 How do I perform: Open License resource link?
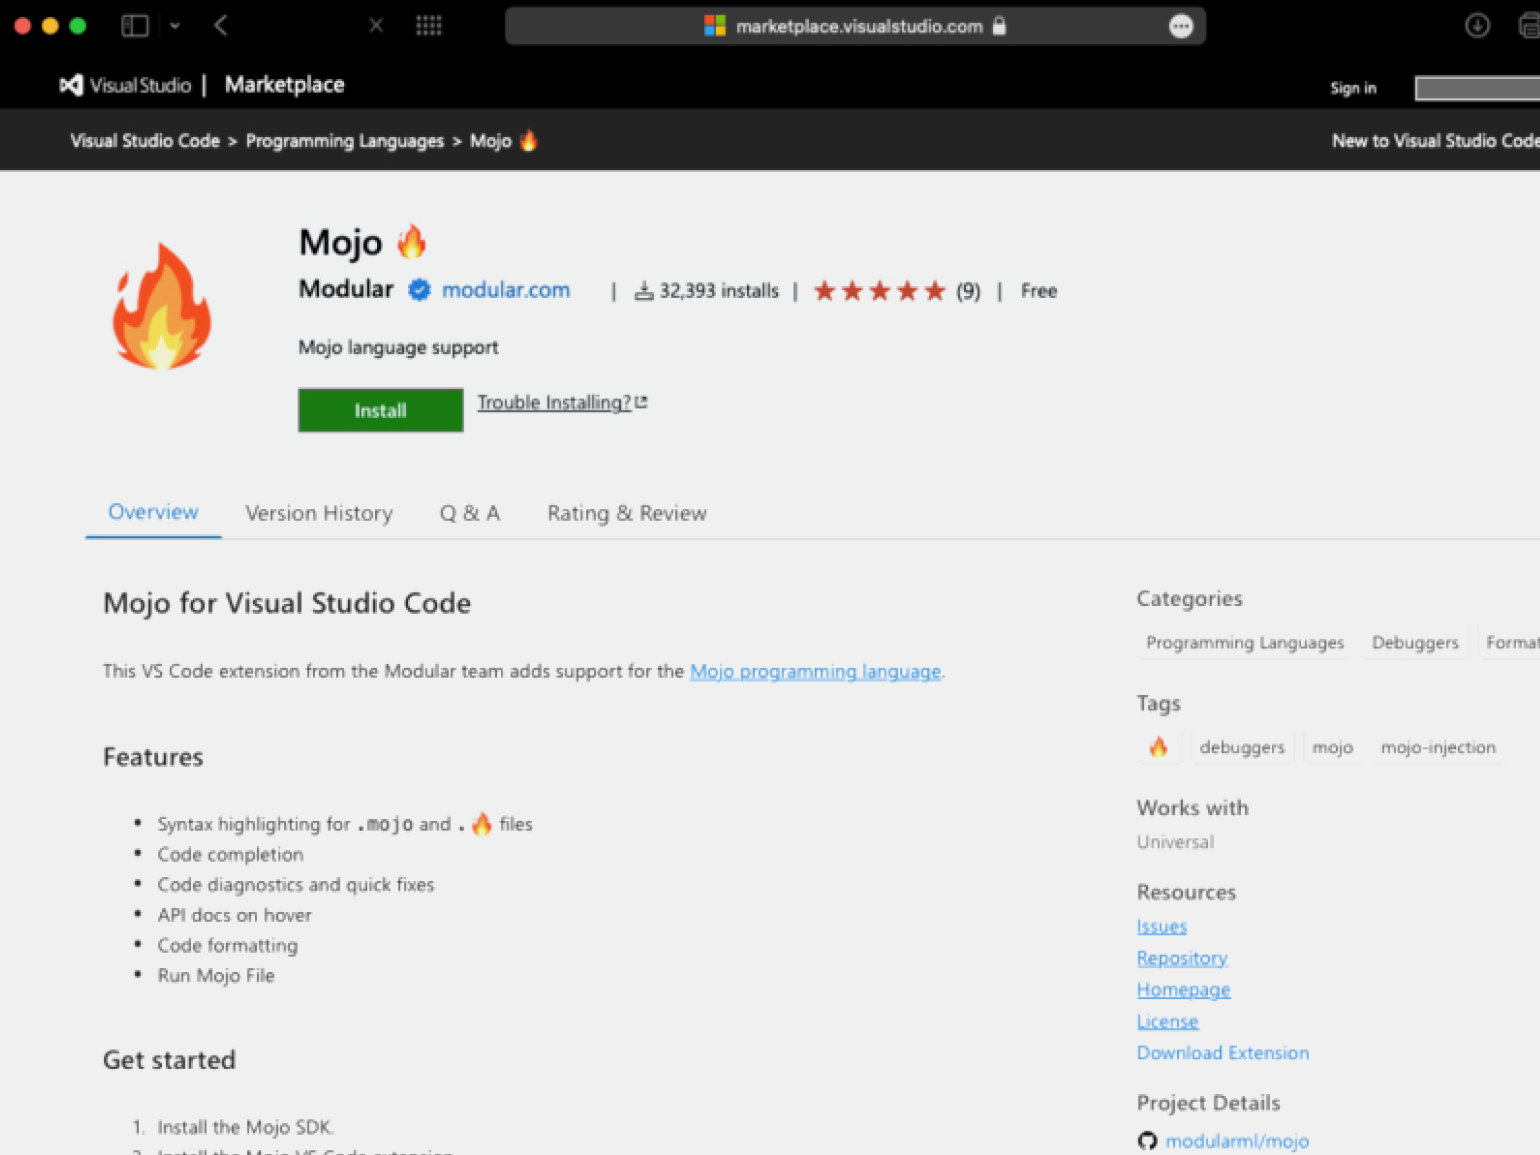point(1167,1021)
